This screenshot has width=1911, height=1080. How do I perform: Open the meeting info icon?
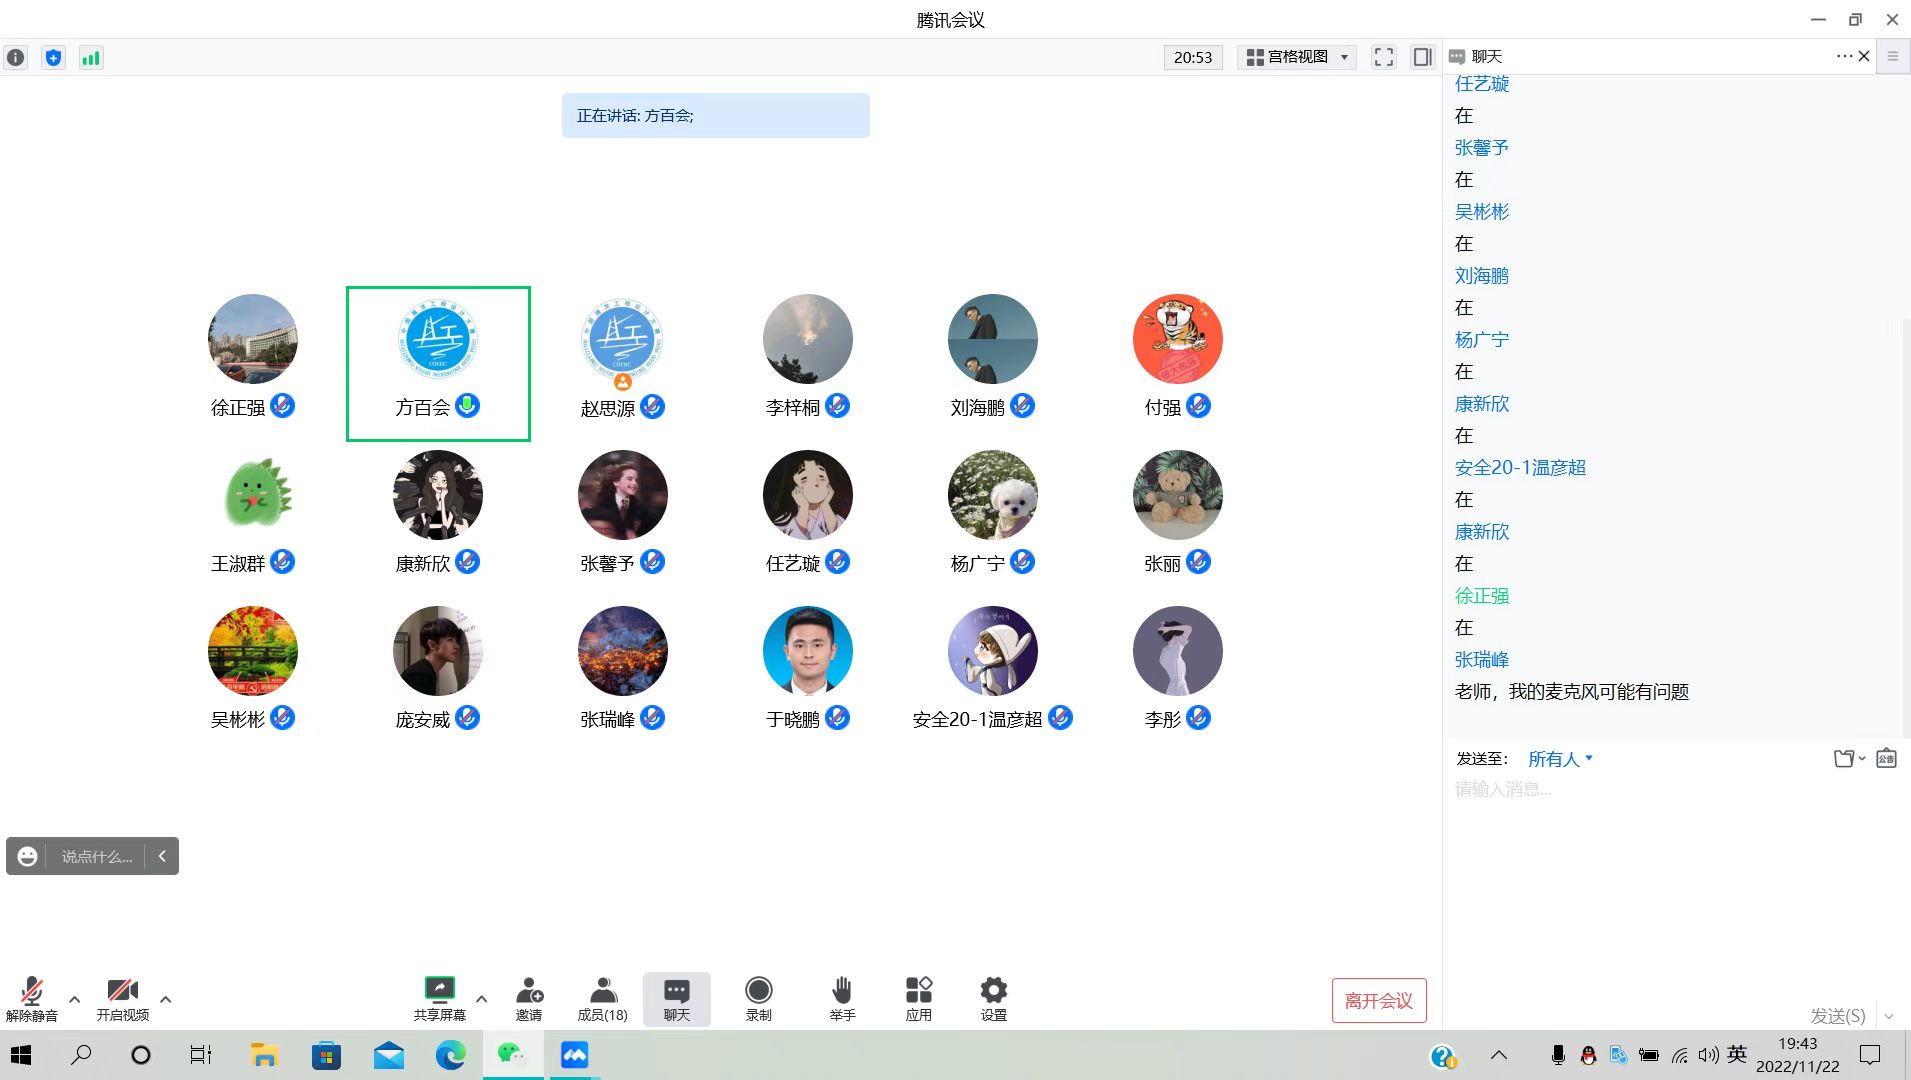16,58
